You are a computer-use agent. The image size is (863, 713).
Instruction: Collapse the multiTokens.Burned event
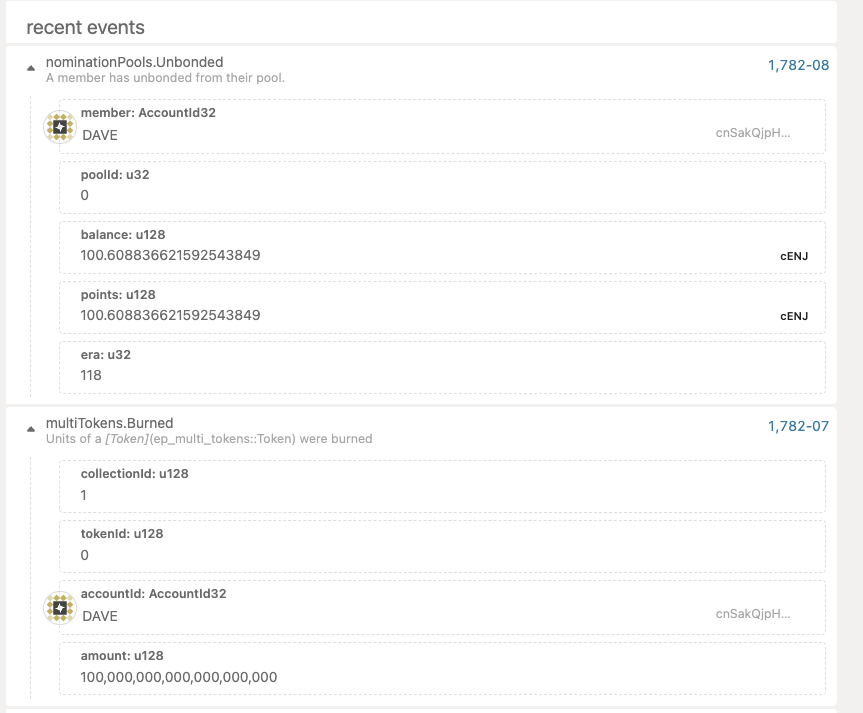click(x=31, y=429)
